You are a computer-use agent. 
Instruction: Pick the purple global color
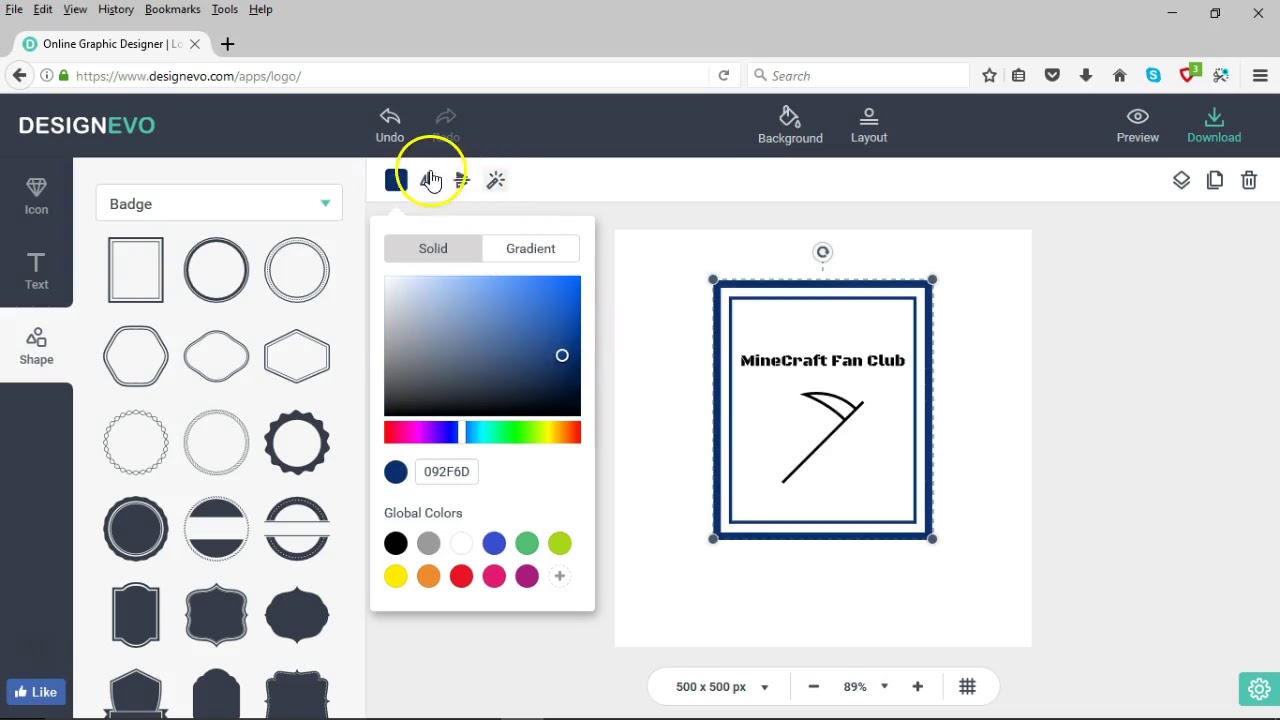(527, 576)
